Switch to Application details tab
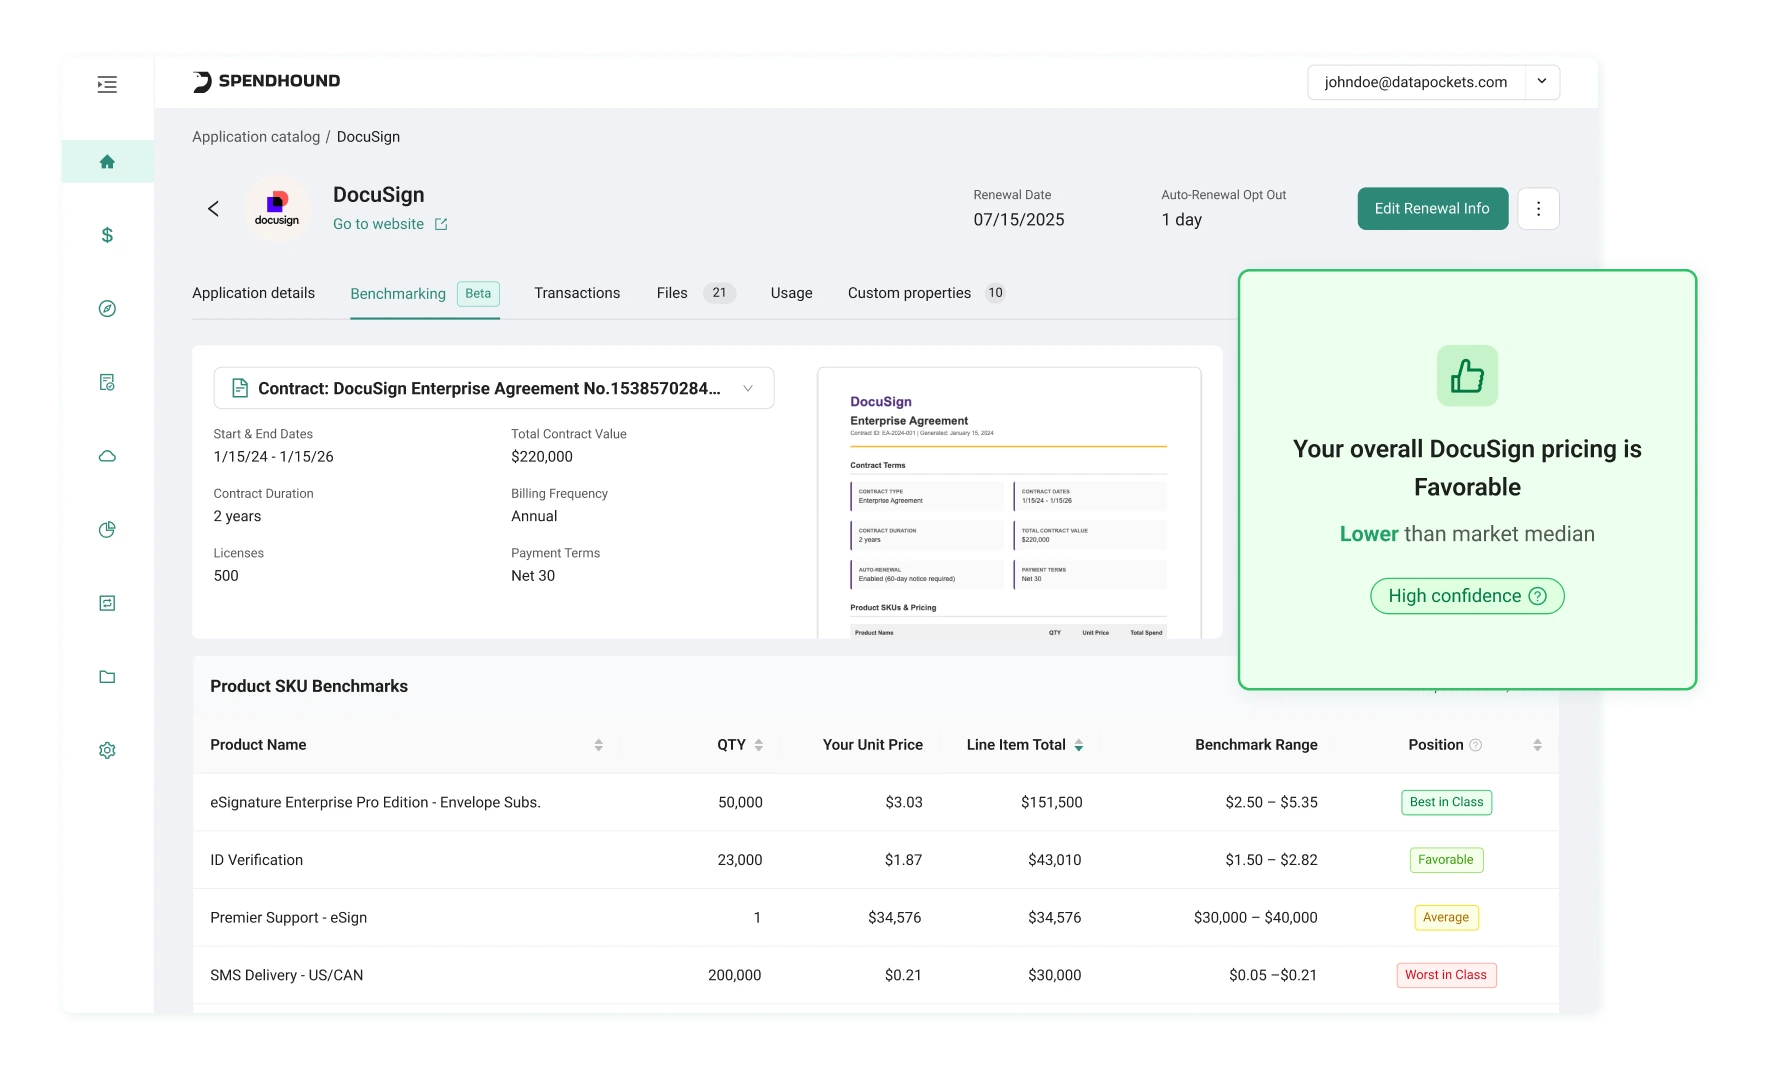 [x=253, y=293]
